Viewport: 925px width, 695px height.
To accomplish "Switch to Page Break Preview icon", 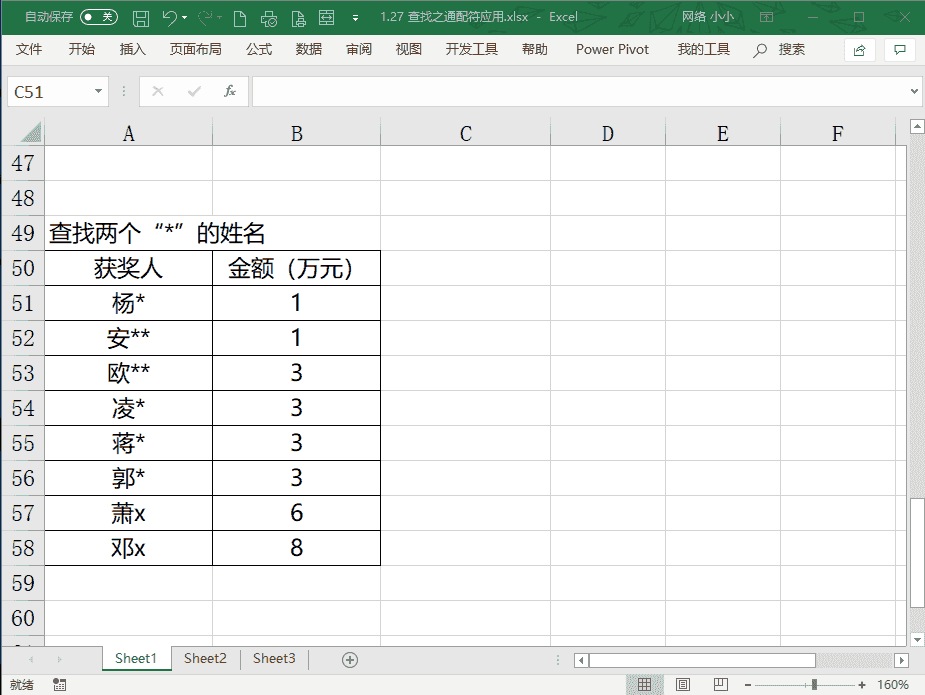I will [720, 684].
